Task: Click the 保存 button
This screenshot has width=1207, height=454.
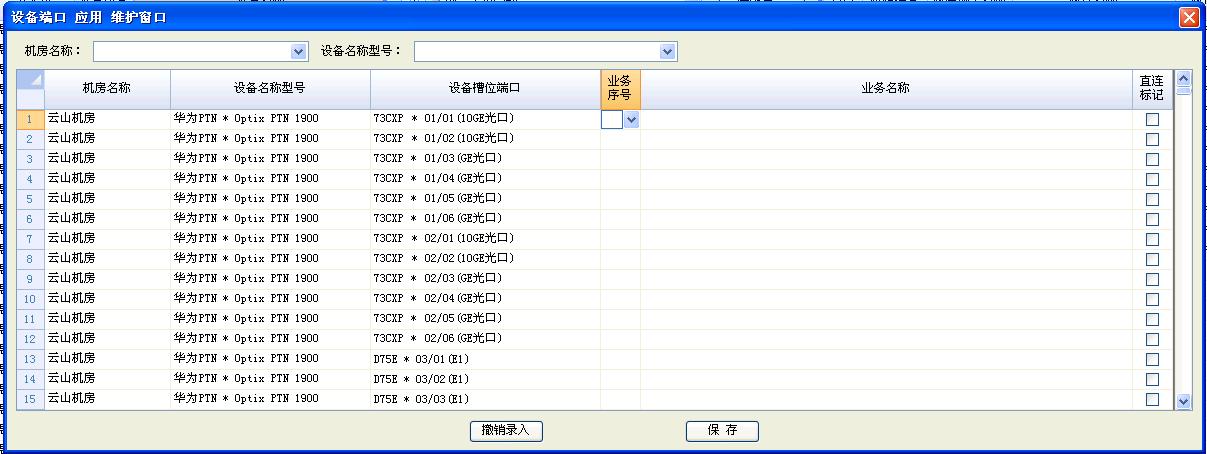Action: (x=722, y=431)
